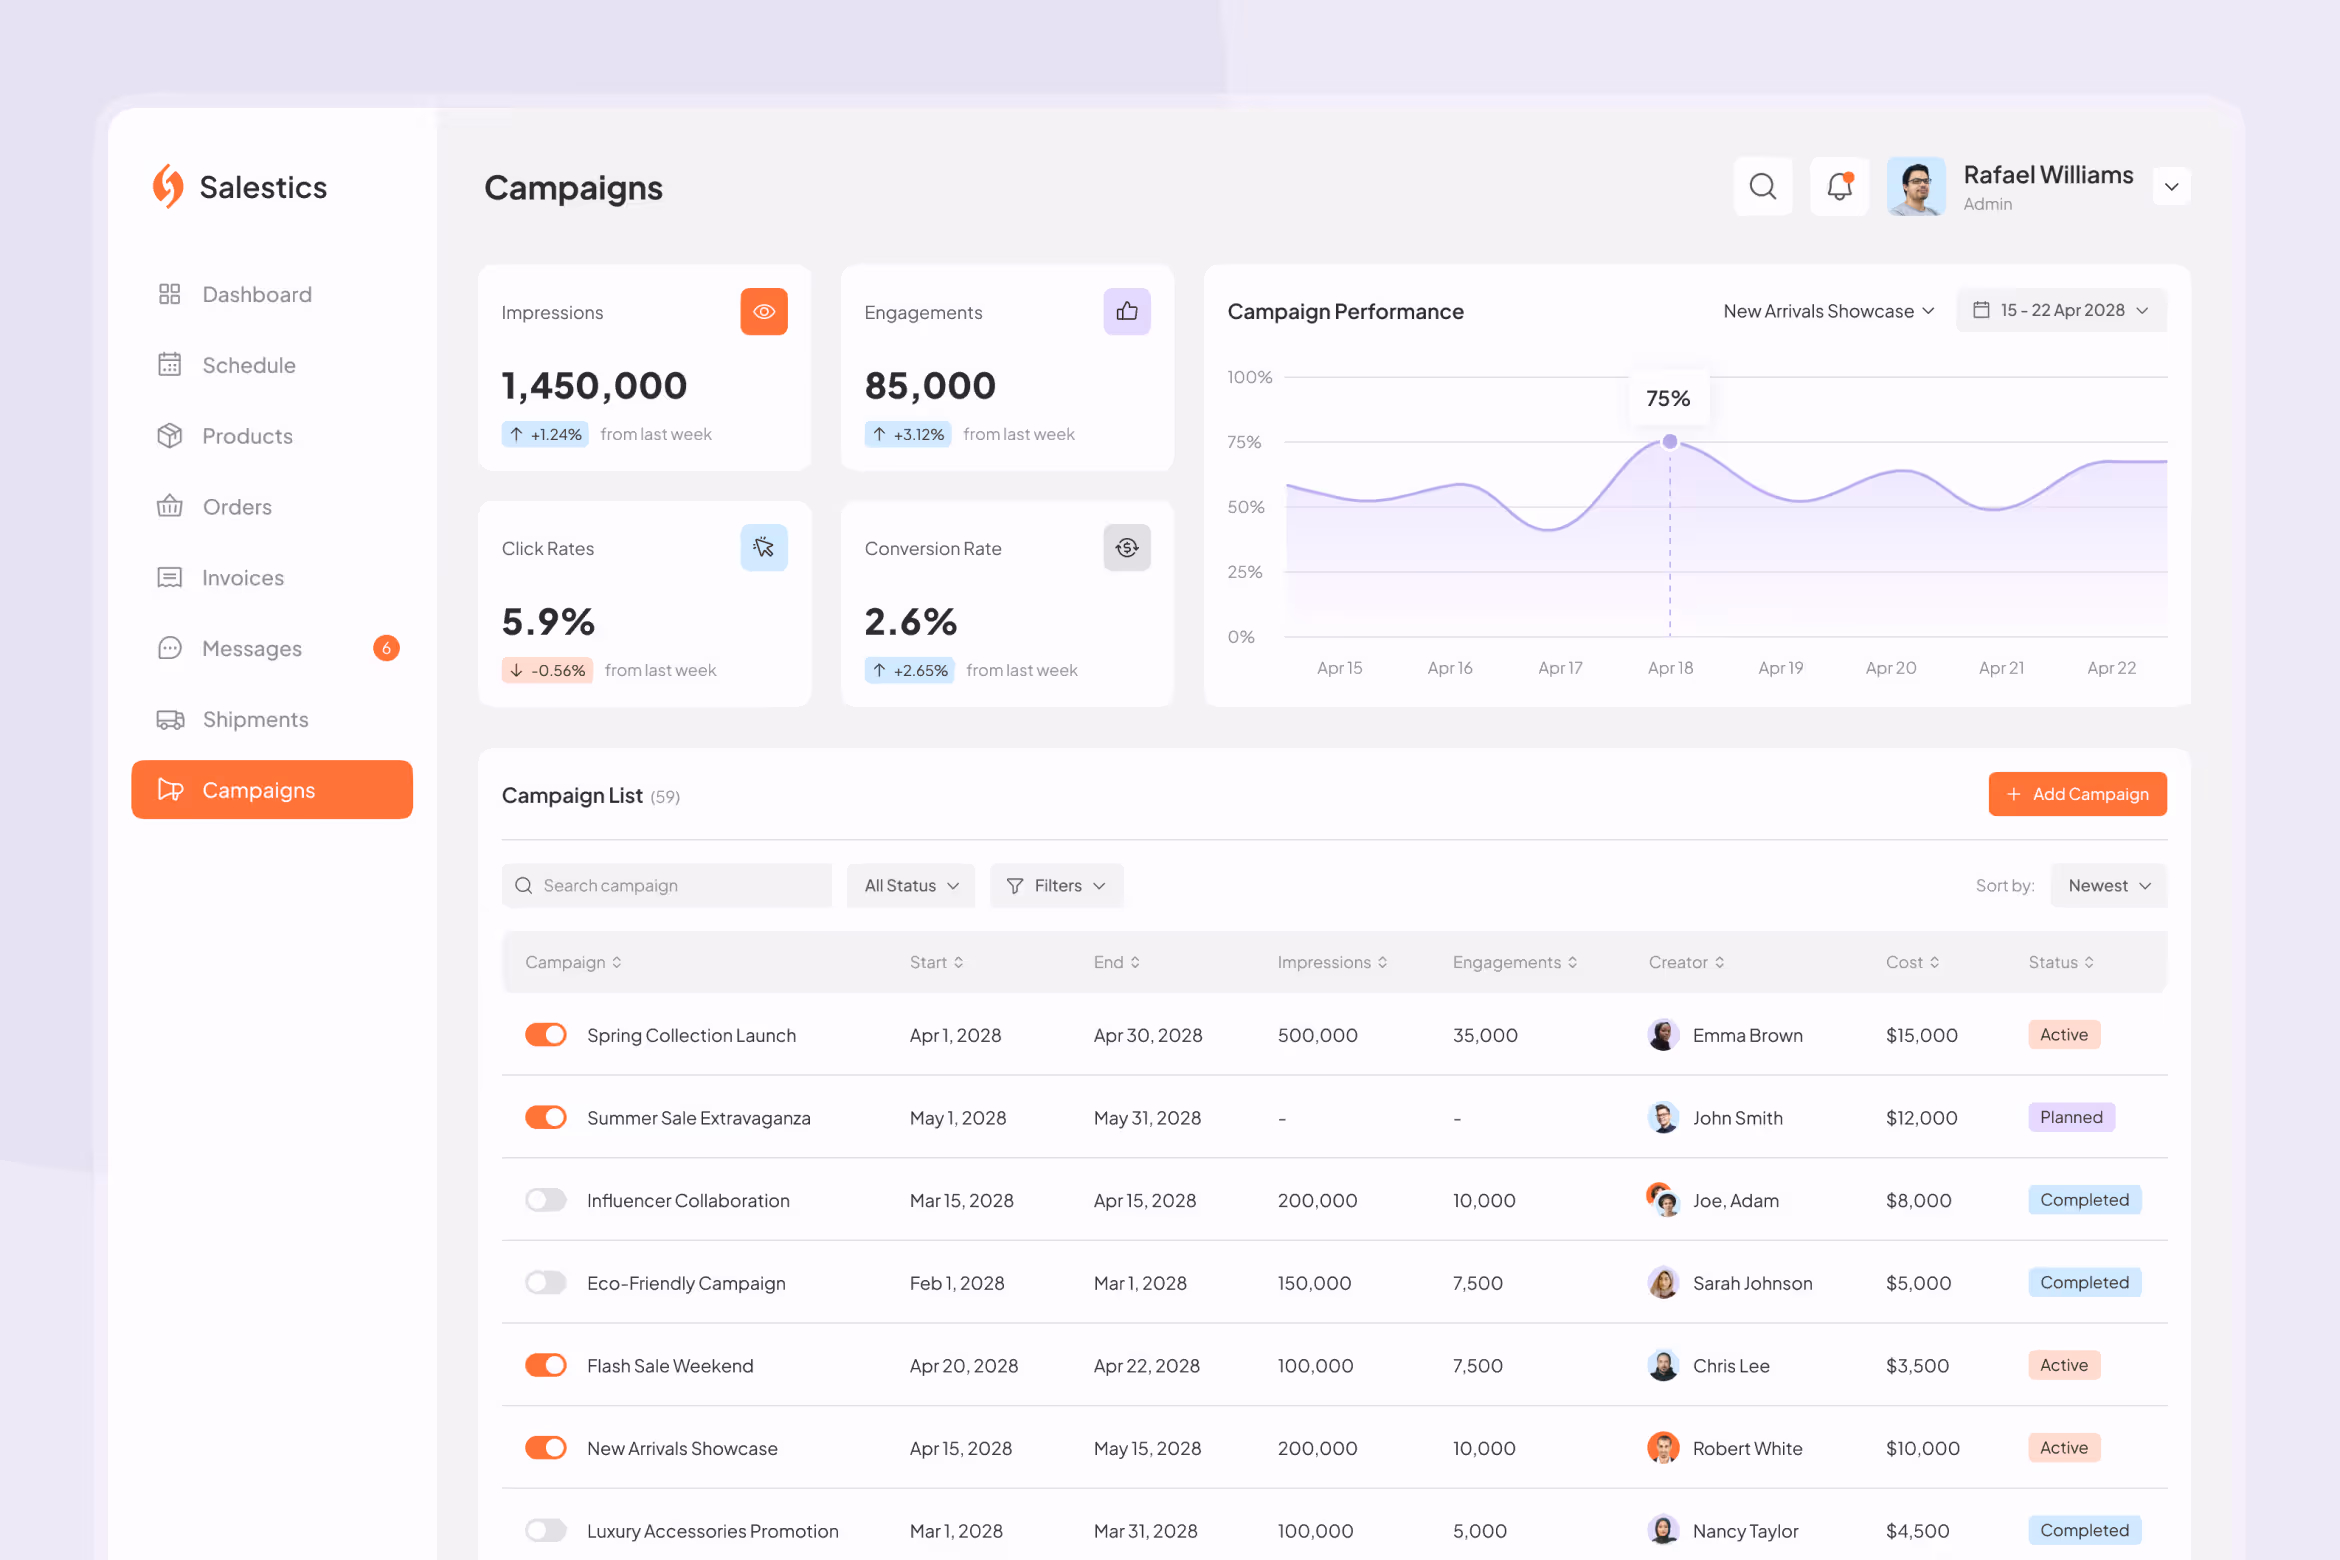Open the All Status dropdown
The width and height of the screenshot is (2340, 1560).
pos(910,886)
